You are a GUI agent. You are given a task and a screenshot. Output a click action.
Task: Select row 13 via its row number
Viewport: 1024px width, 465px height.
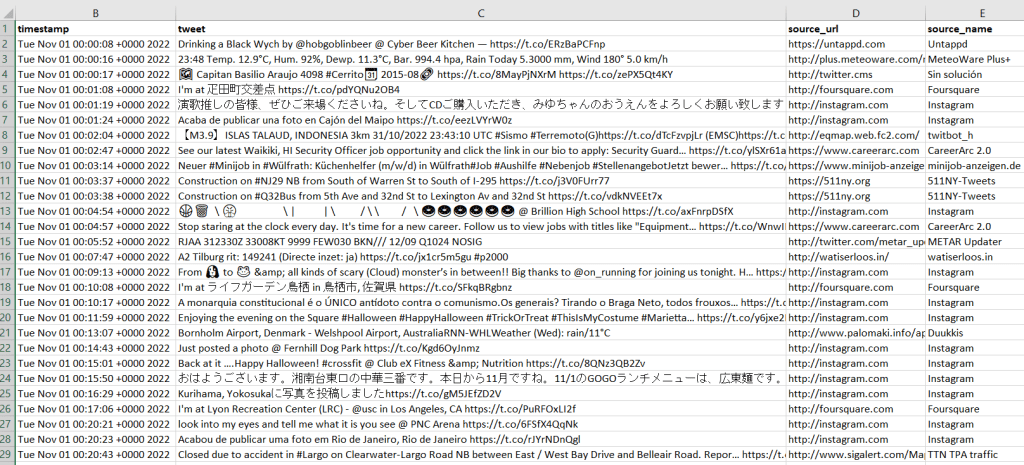7,212
